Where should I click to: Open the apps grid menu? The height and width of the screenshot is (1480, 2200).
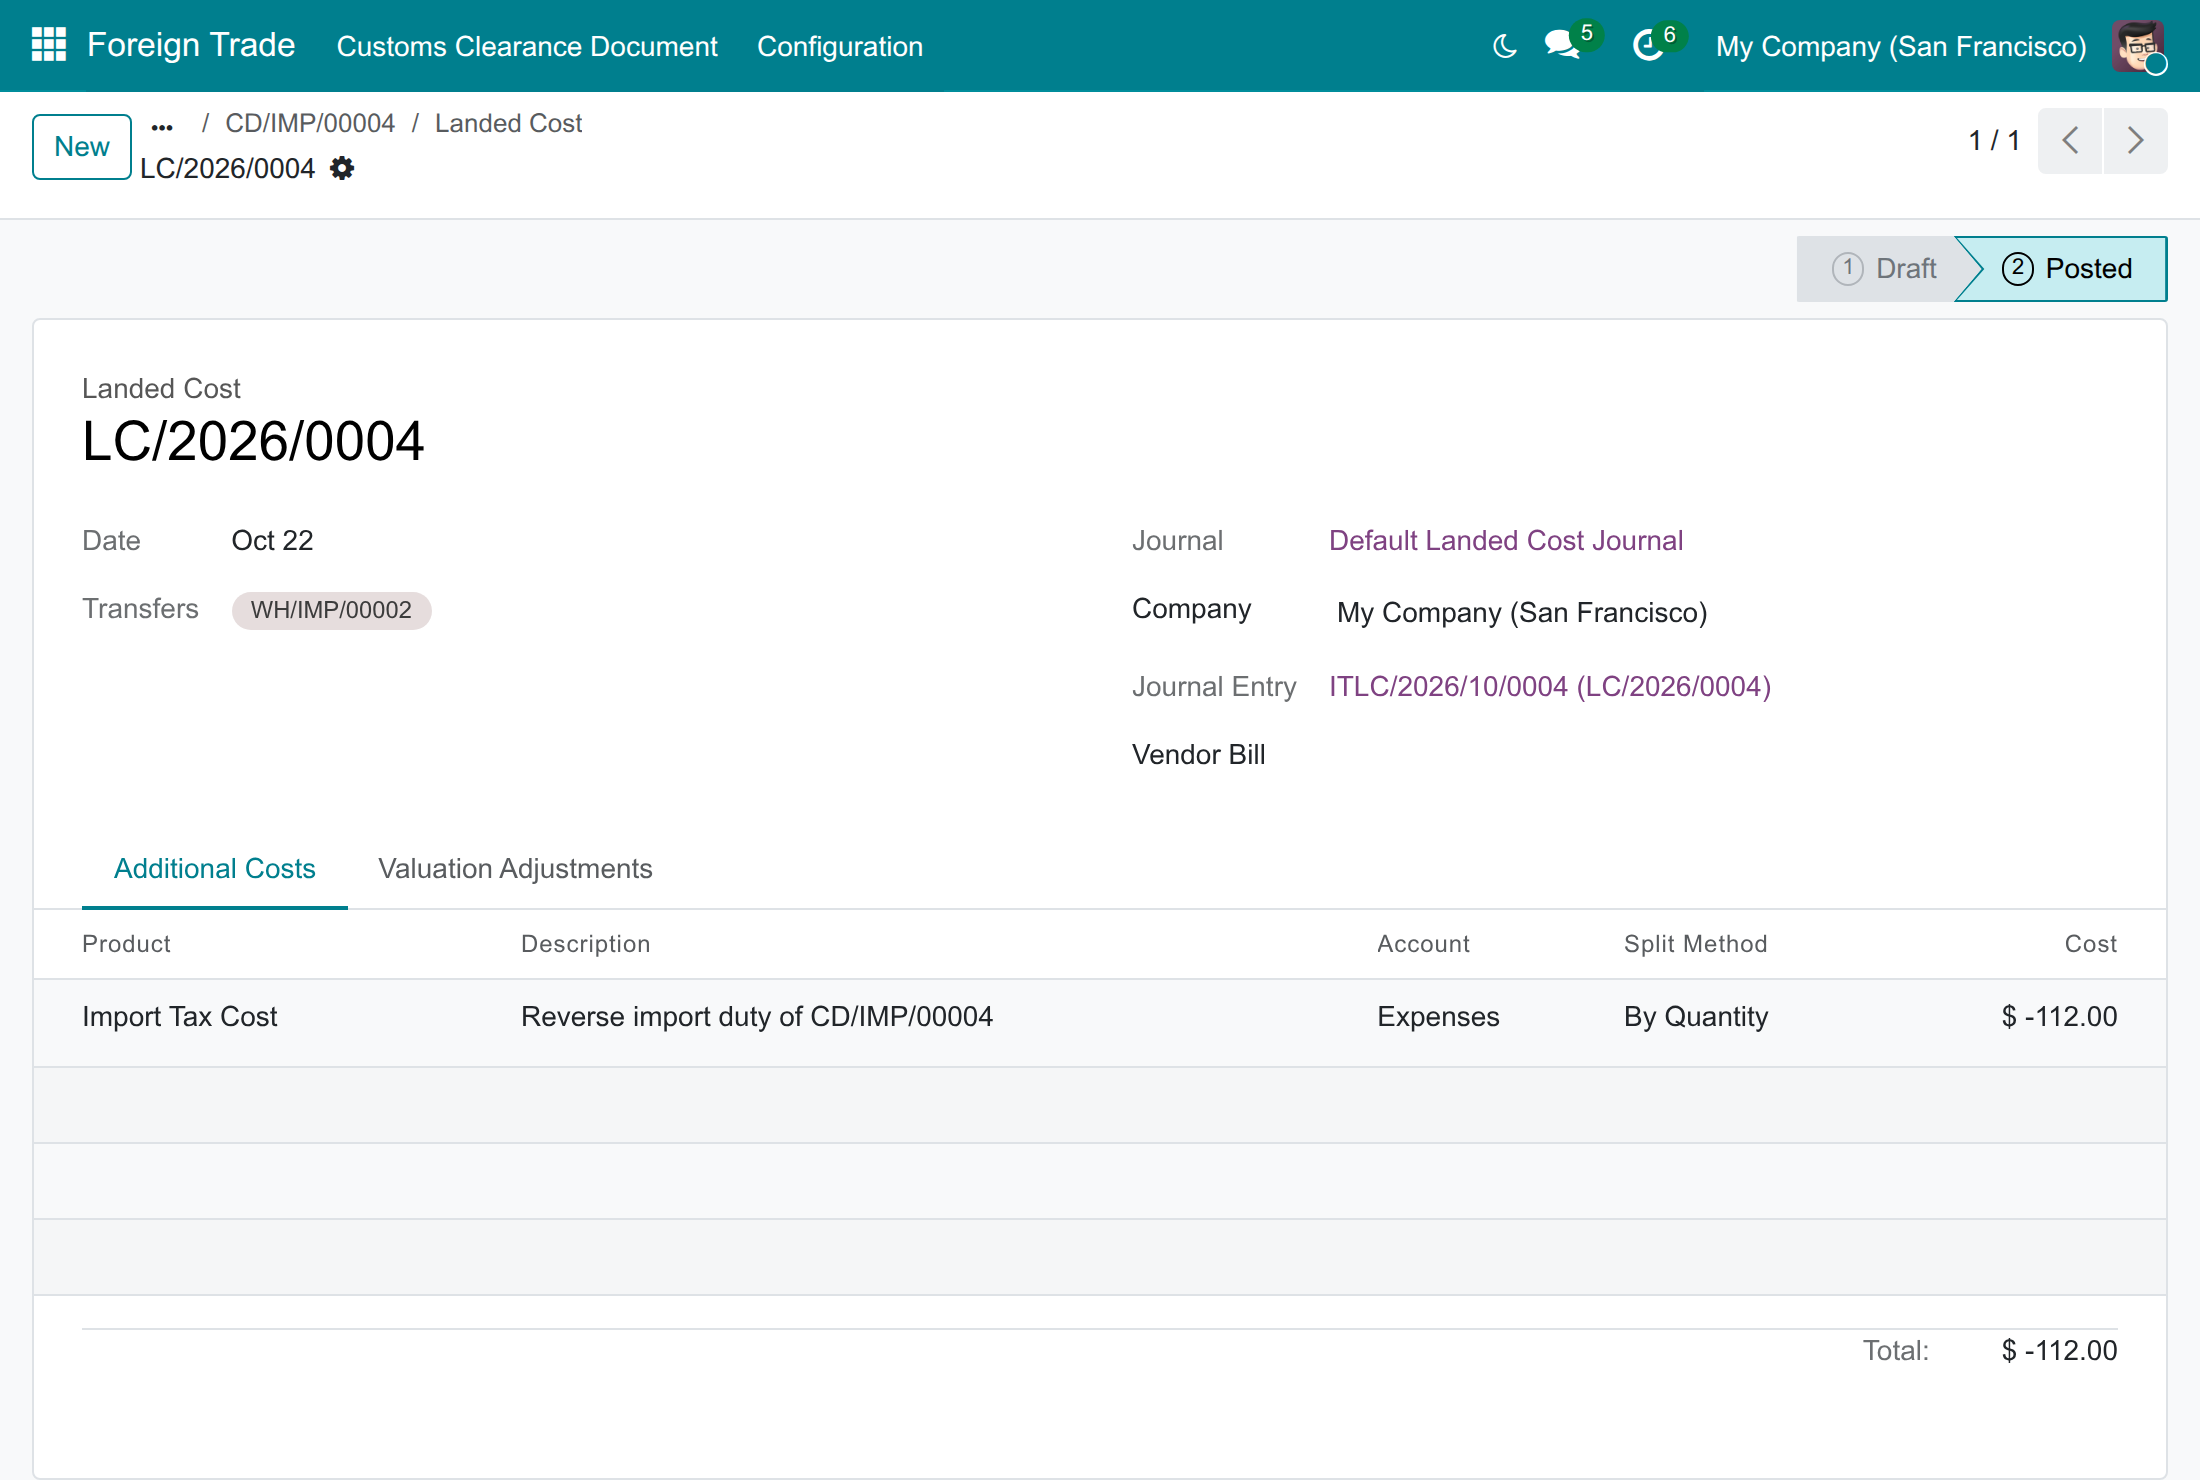click(x=48, y=45)
